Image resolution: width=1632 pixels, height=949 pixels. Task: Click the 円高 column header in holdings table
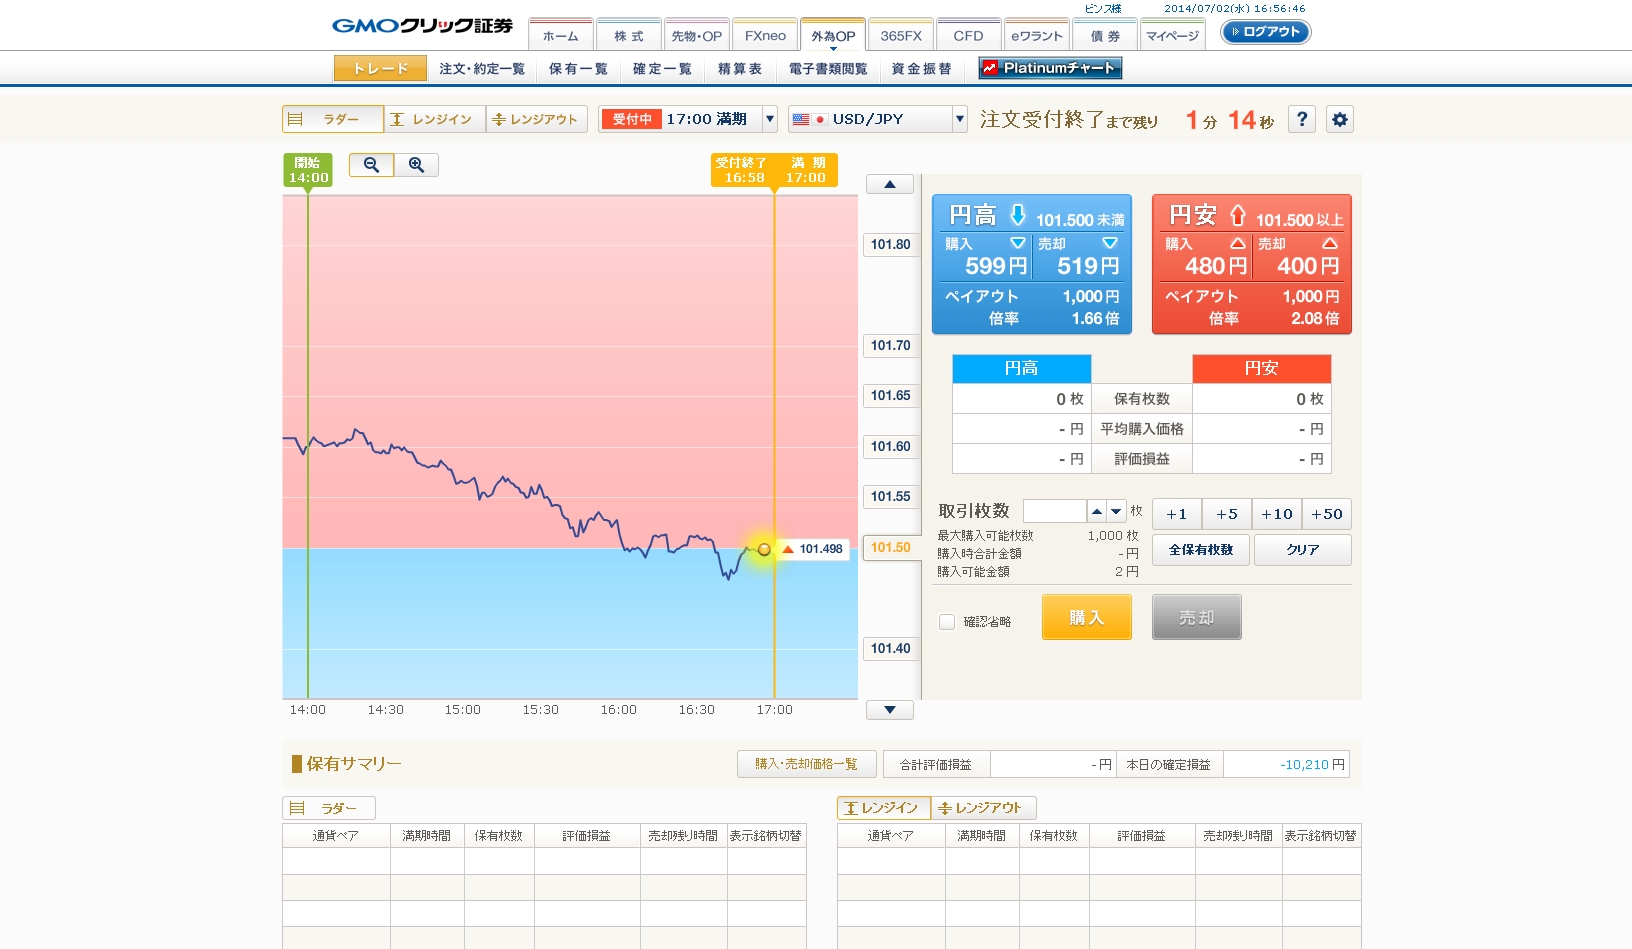[x=1021, y=368]
